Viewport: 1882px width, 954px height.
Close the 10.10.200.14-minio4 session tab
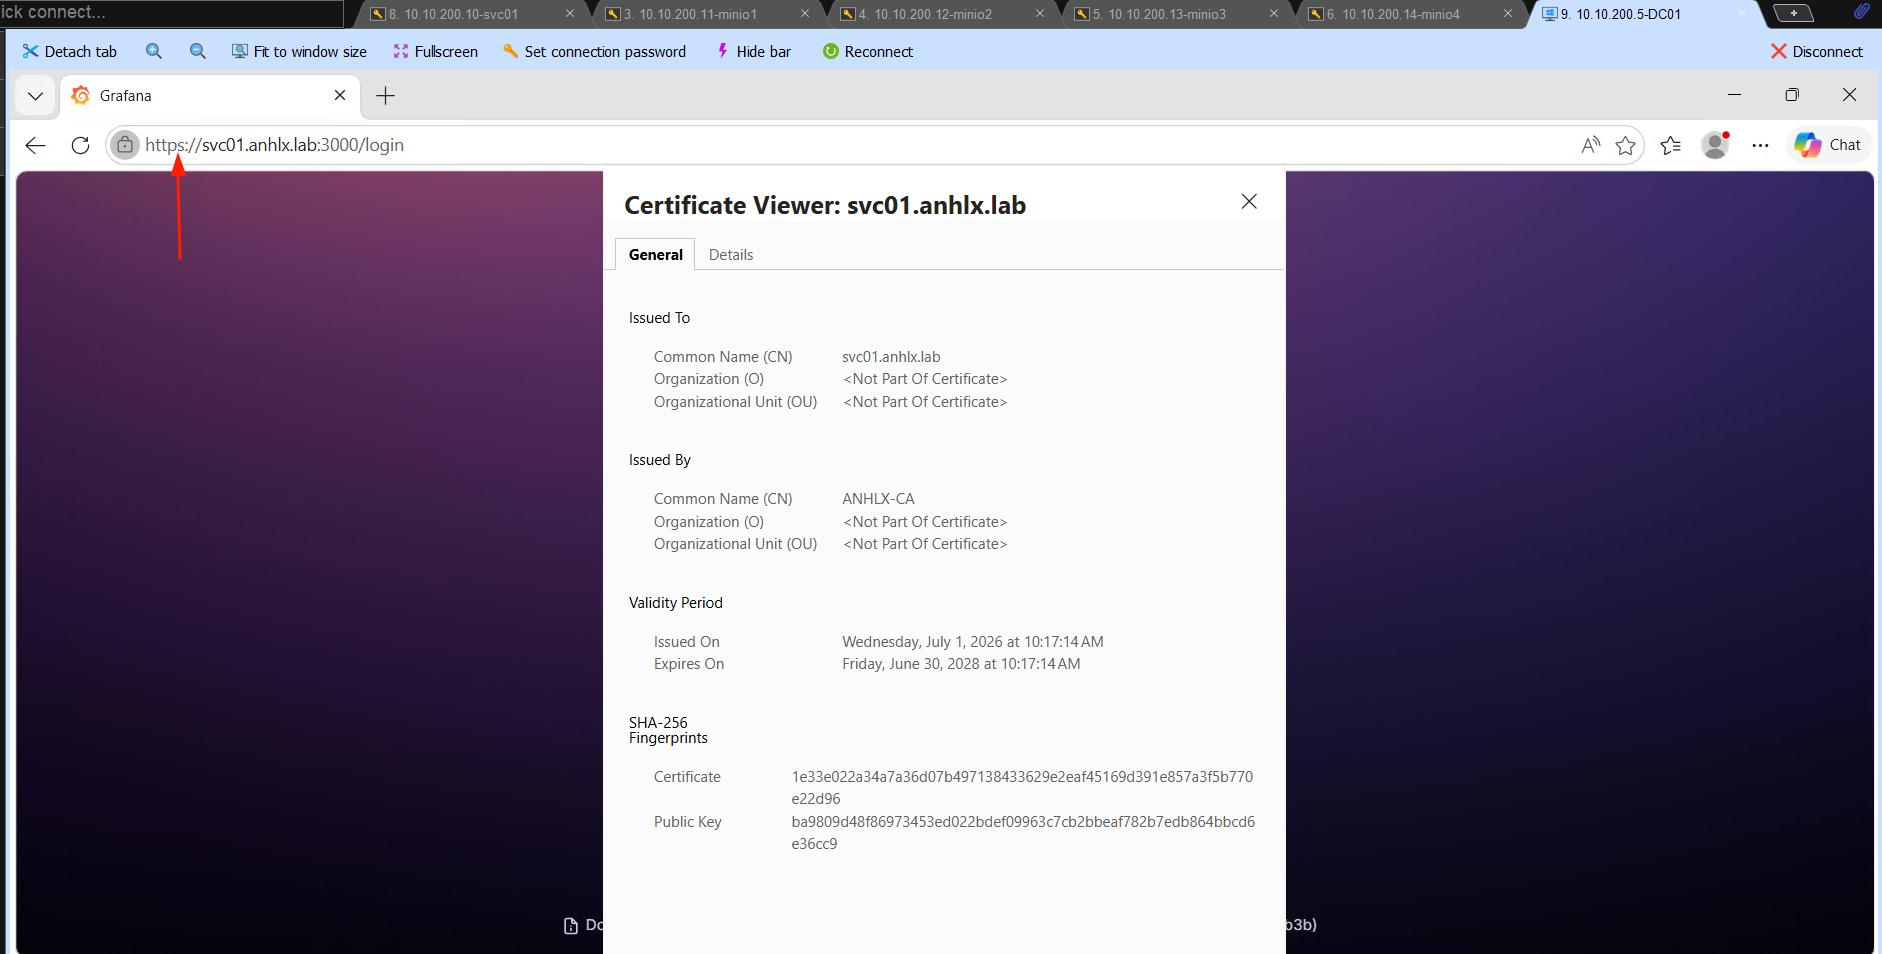tap(1508, 14)
